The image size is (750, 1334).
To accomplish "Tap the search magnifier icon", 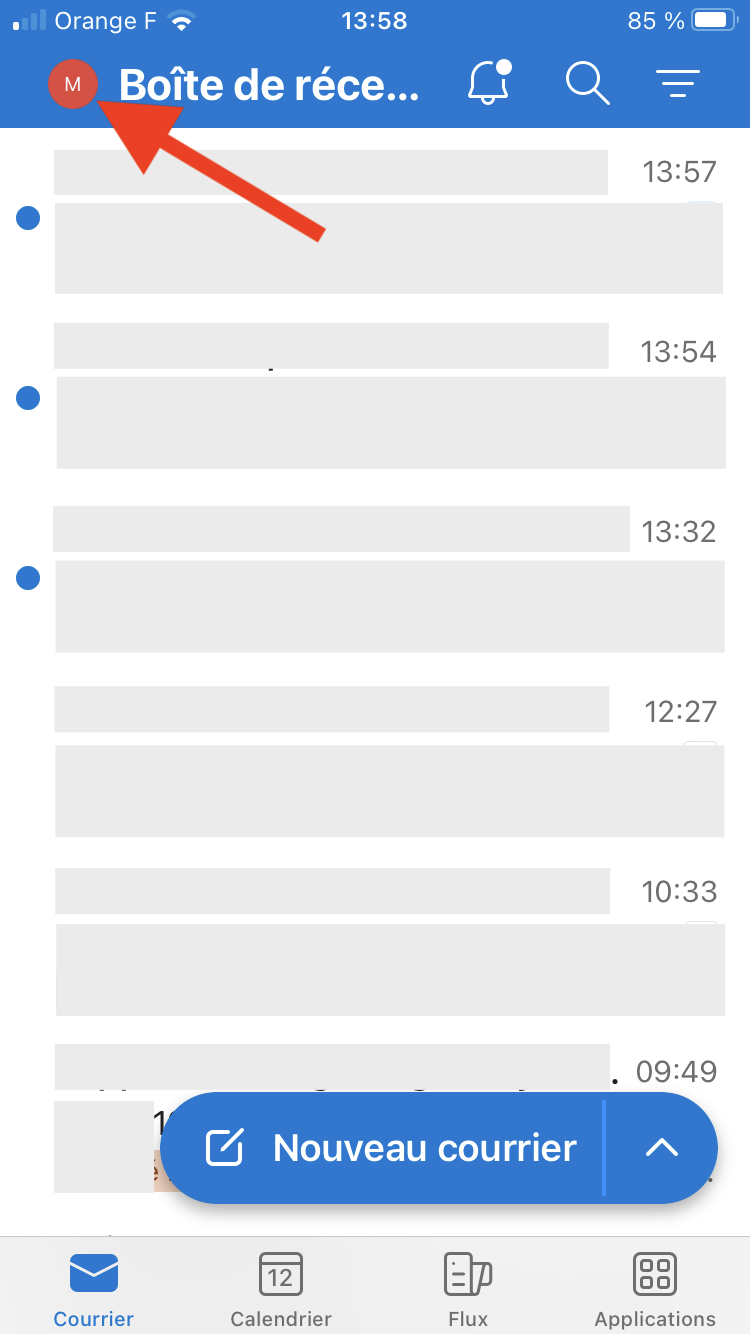I will 587,83.
